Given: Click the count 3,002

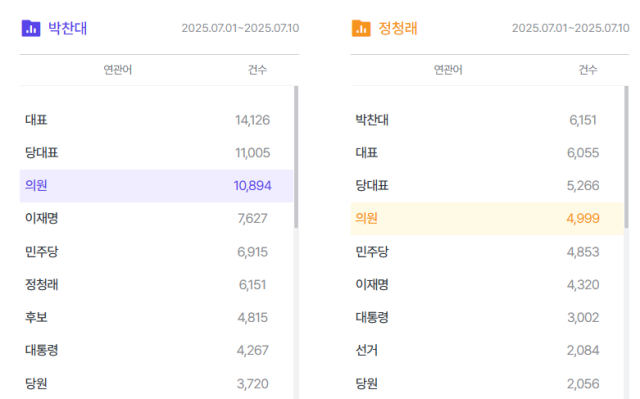Looking at the screenshot, I should tap(583, 317).
